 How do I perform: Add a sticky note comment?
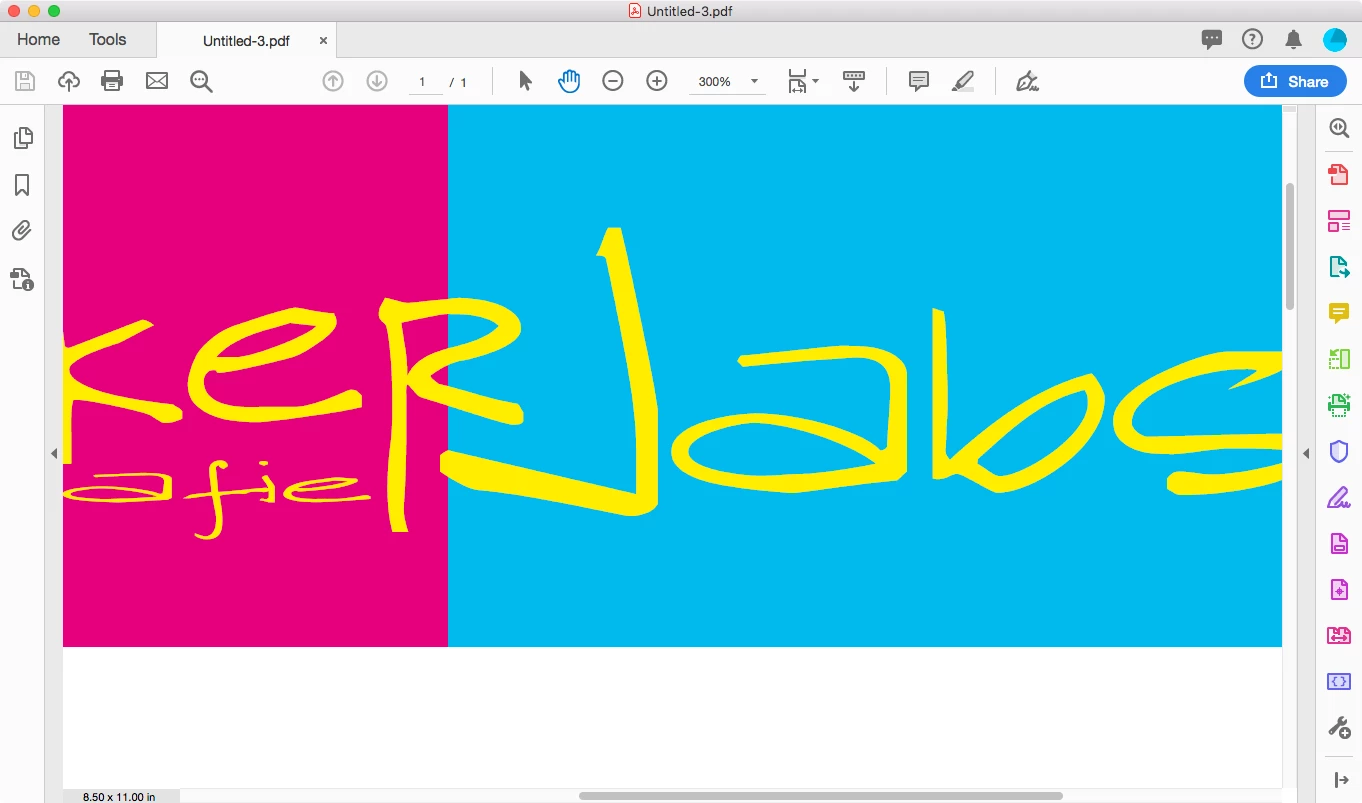[x=919, y=81]
